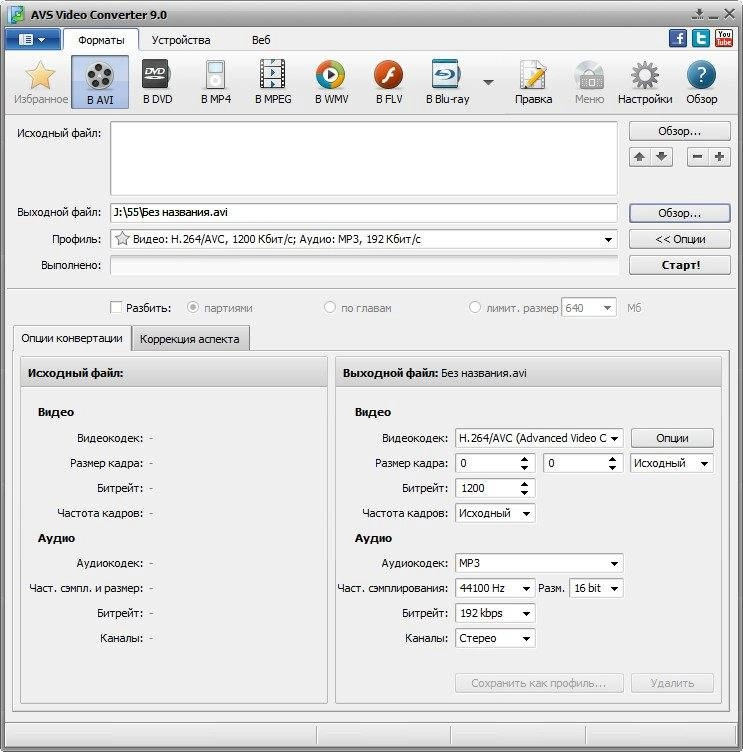
Task: Enable the Разбить split checkbox
Action: [x=116, y=307]
